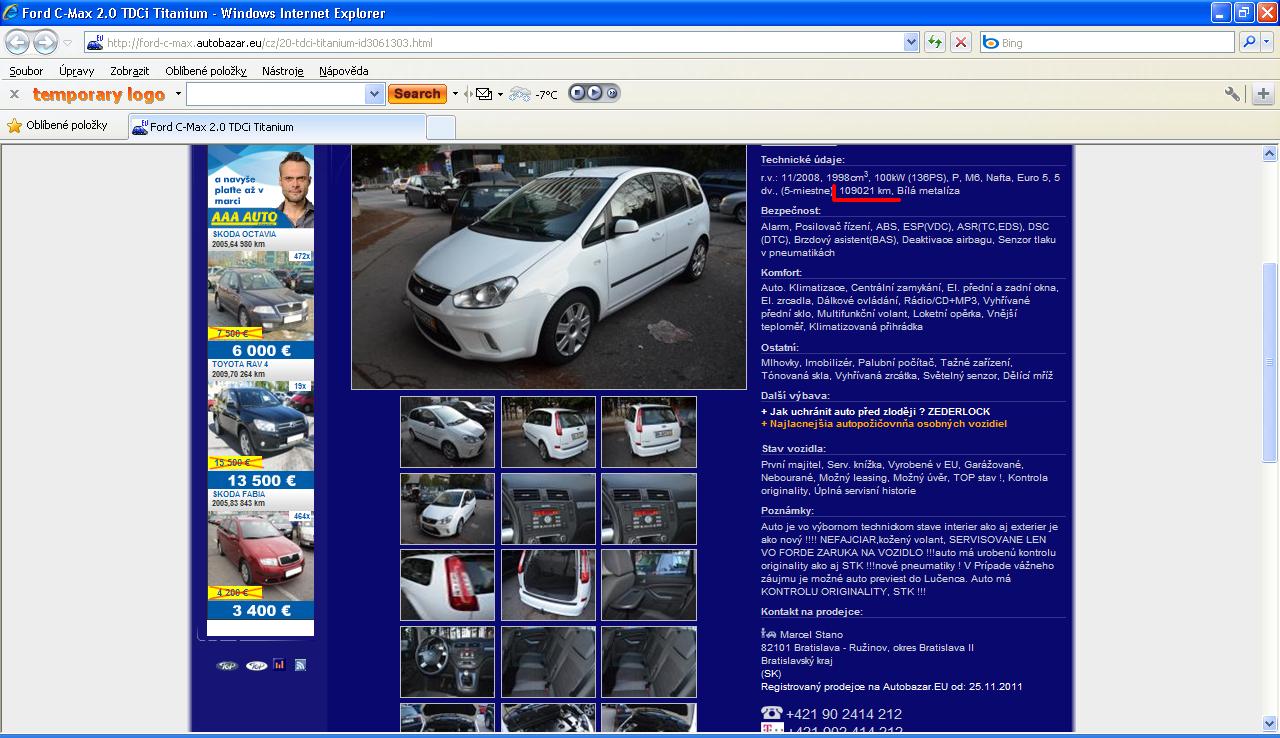
Task: Click the weather cloud icon showing -7°C
Action: pos(520,94)
